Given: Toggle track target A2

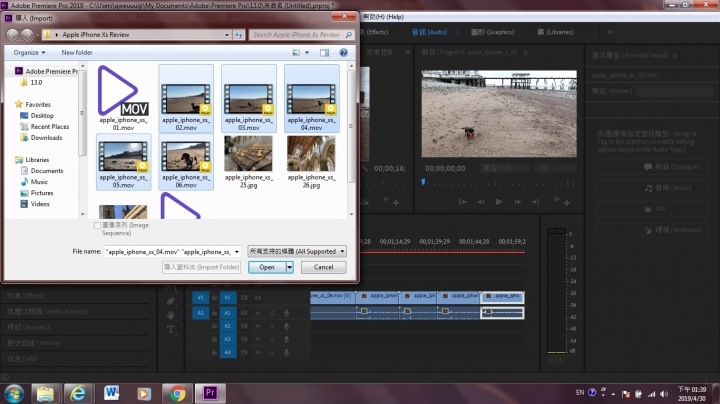Looking at the screenshot, I should [x=228, y=326].
